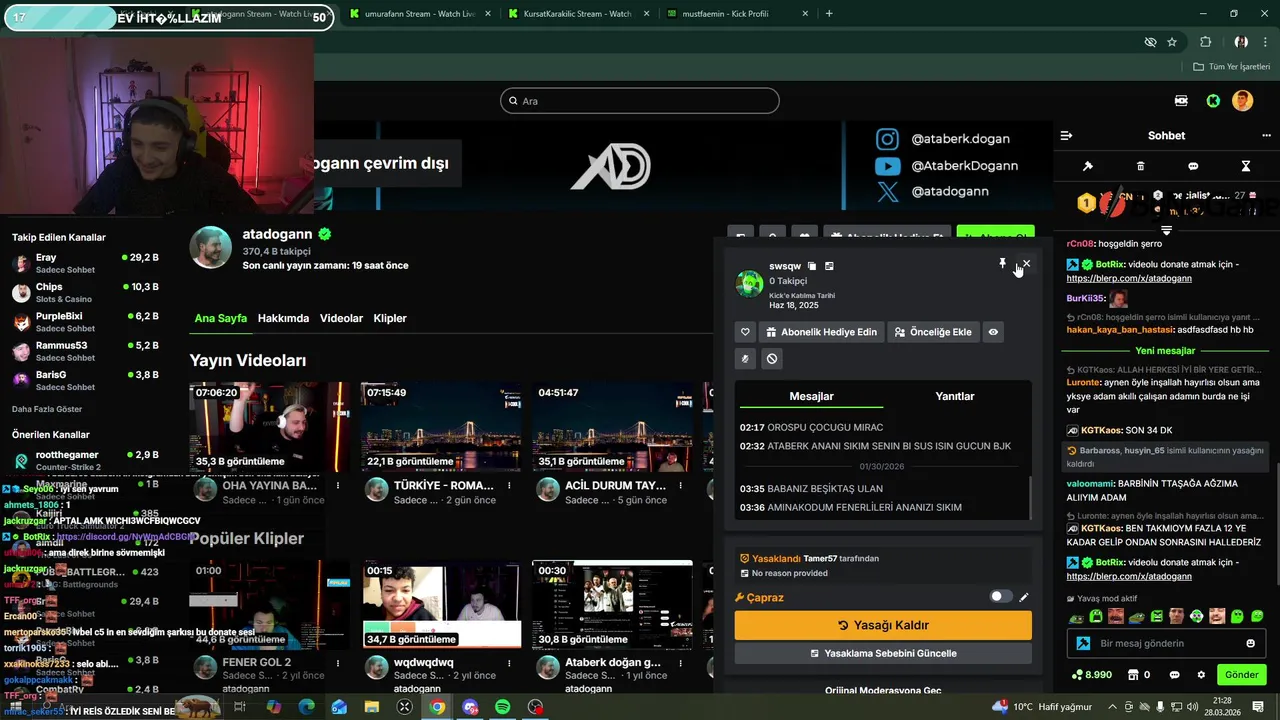1280x720 pixels.
Task: Switch to the Mesajlar tab
Action: tap(811, 396)
